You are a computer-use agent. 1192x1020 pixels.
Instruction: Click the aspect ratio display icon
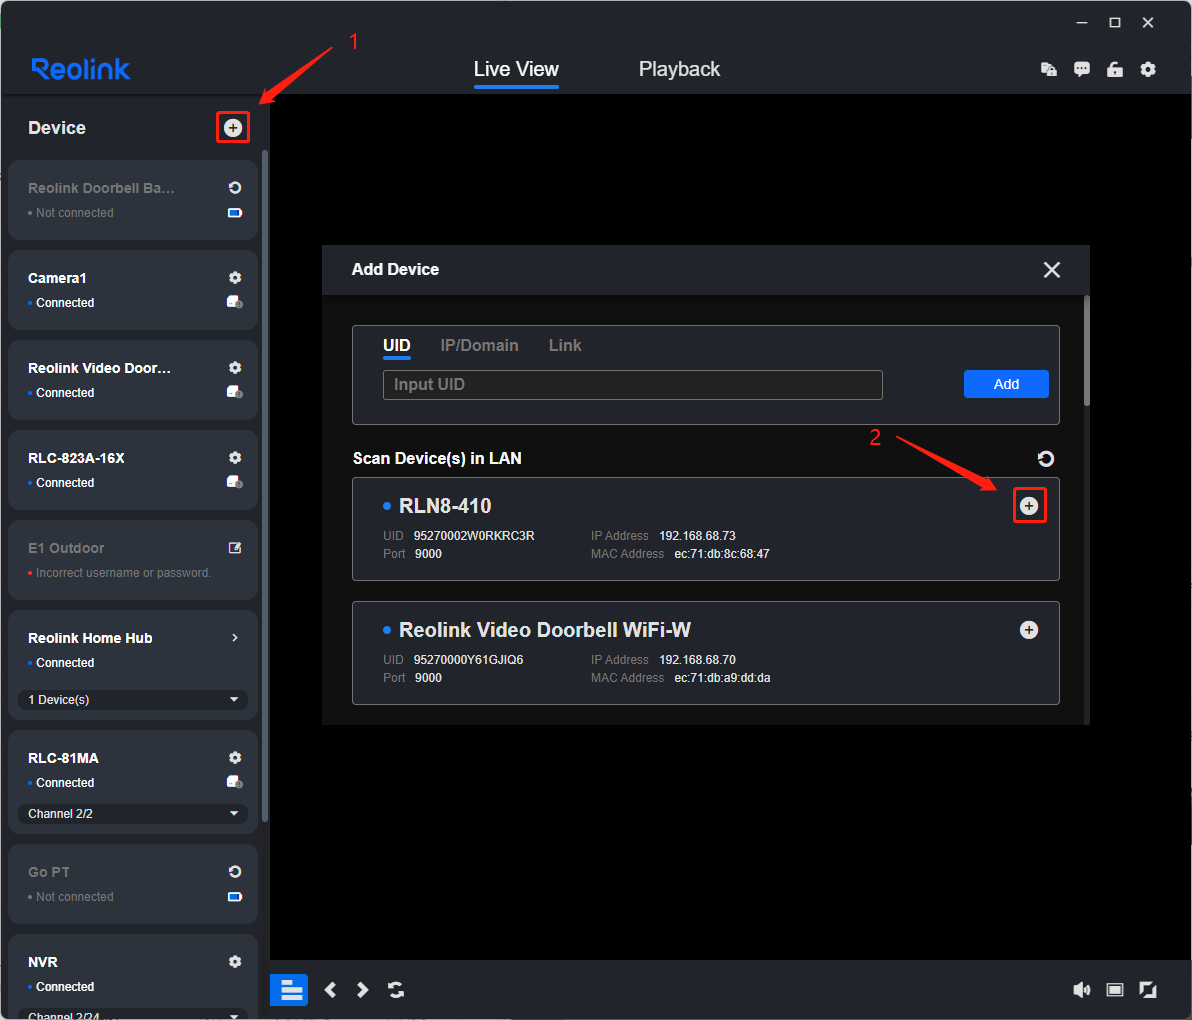click(1115, 990)
